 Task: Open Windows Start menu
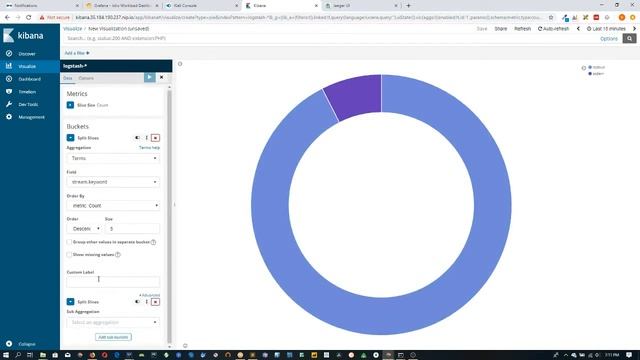coord(6,355)
